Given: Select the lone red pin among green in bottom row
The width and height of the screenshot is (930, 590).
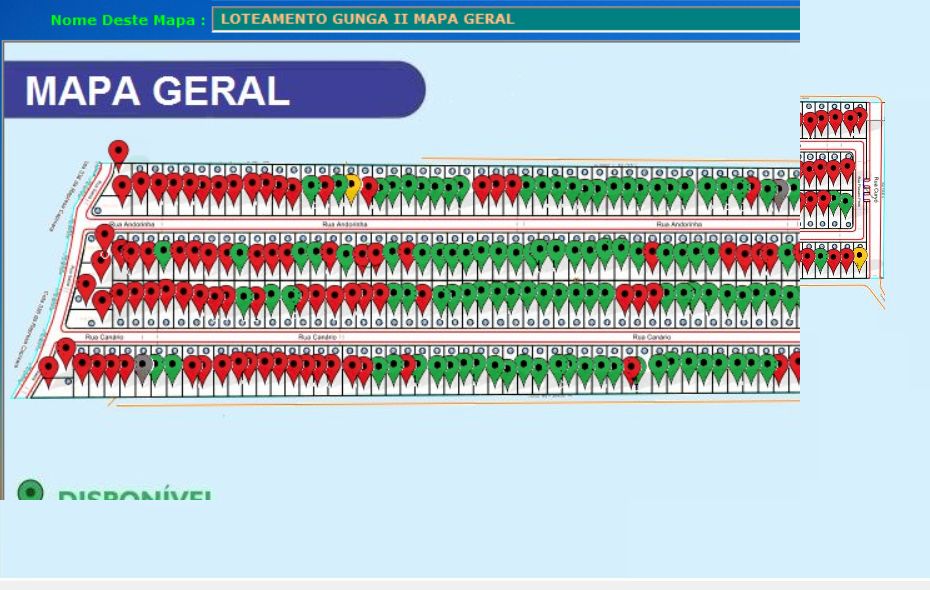Looking at the screenshot, I should click(631, 368).
